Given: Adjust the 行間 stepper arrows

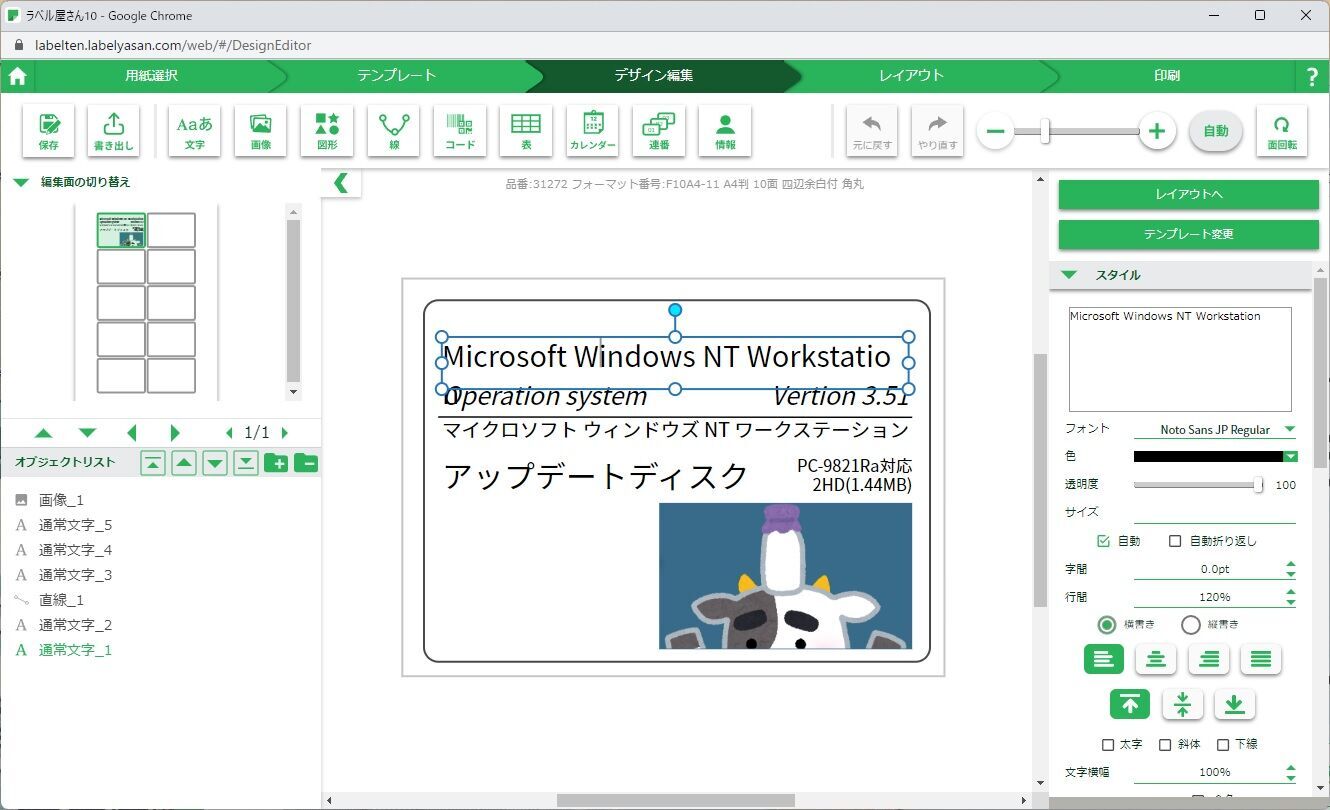Looking at the screenshot, I should tap(1291, 597).
